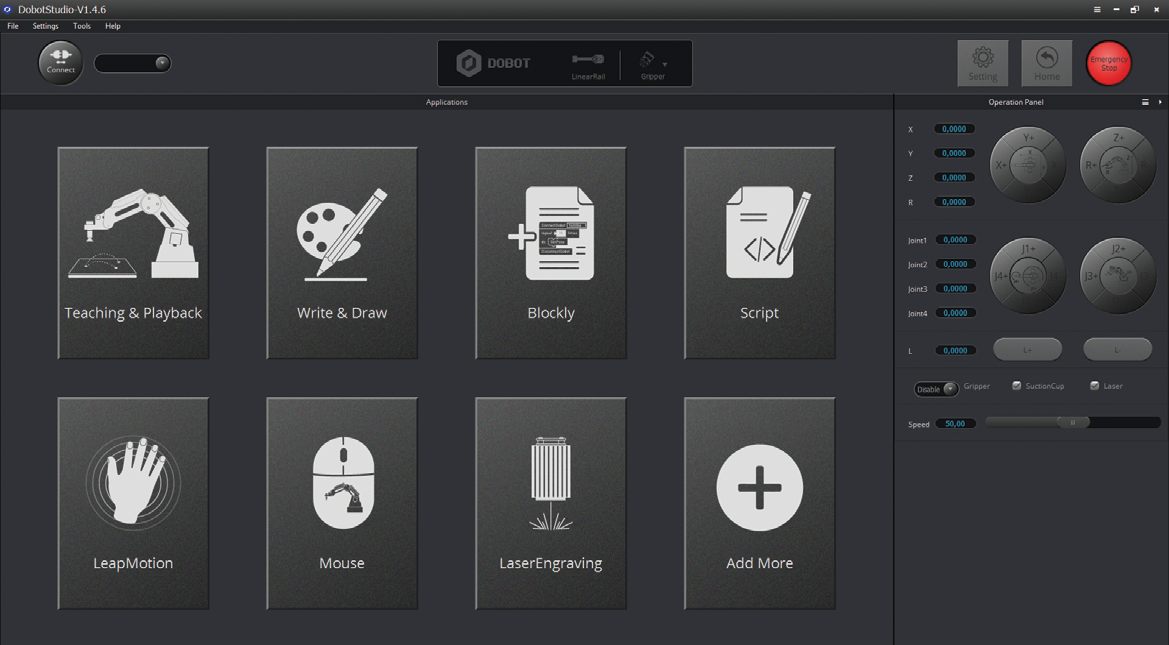
Task: Open the port selection dropdown near Connect
Action: coord(161,63)
